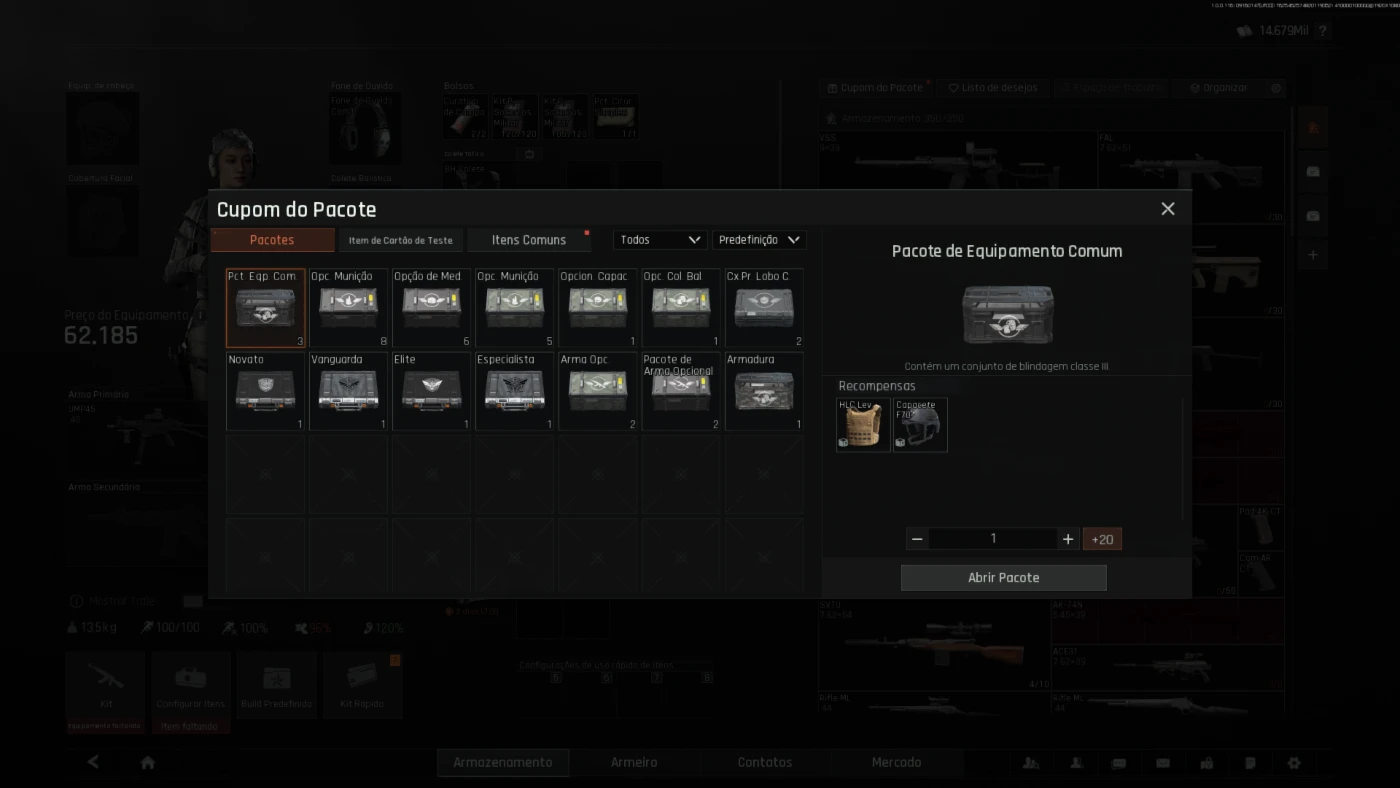Click the Cupom do Pacote background button
Viewport: 1400px width, 788px height.
[876, 88]
